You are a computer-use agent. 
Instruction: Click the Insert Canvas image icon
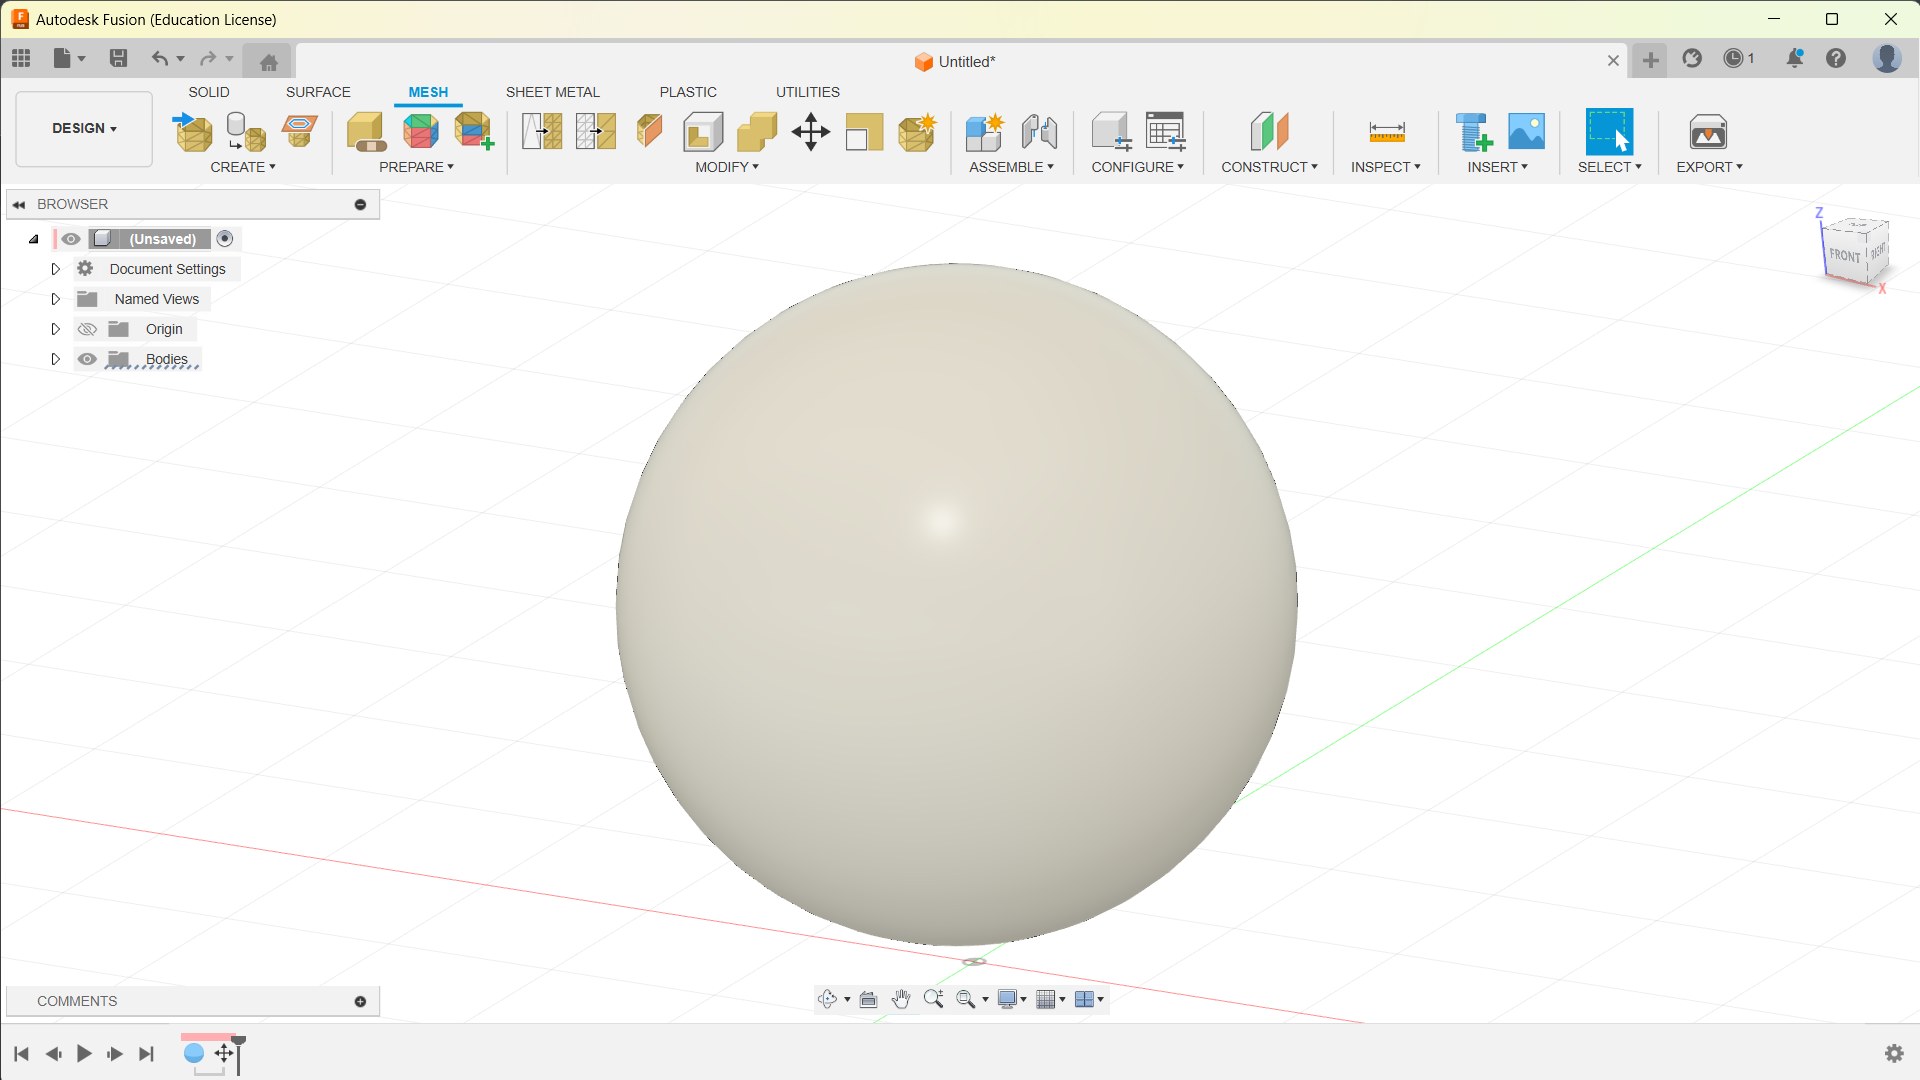pyautogui.click(x=1526, y=131)
